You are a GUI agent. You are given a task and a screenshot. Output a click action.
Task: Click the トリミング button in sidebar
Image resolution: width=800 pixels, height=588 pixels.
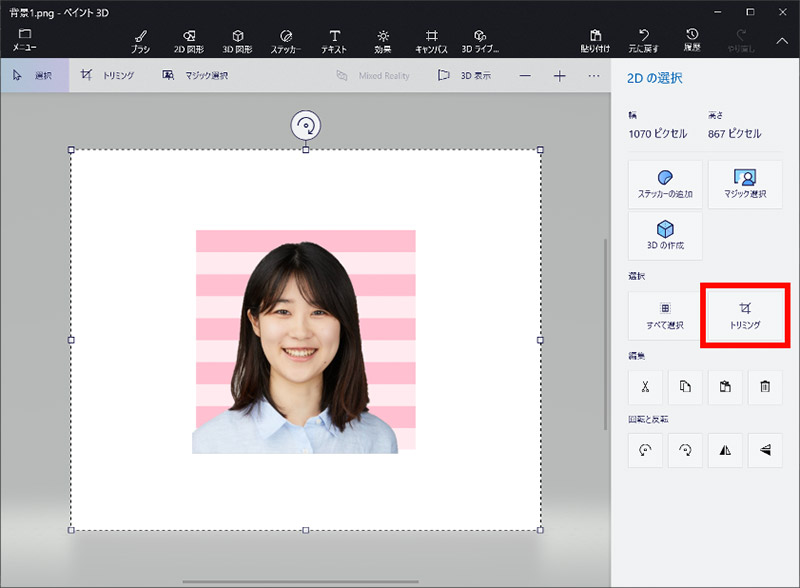click(x=745, y=315)
